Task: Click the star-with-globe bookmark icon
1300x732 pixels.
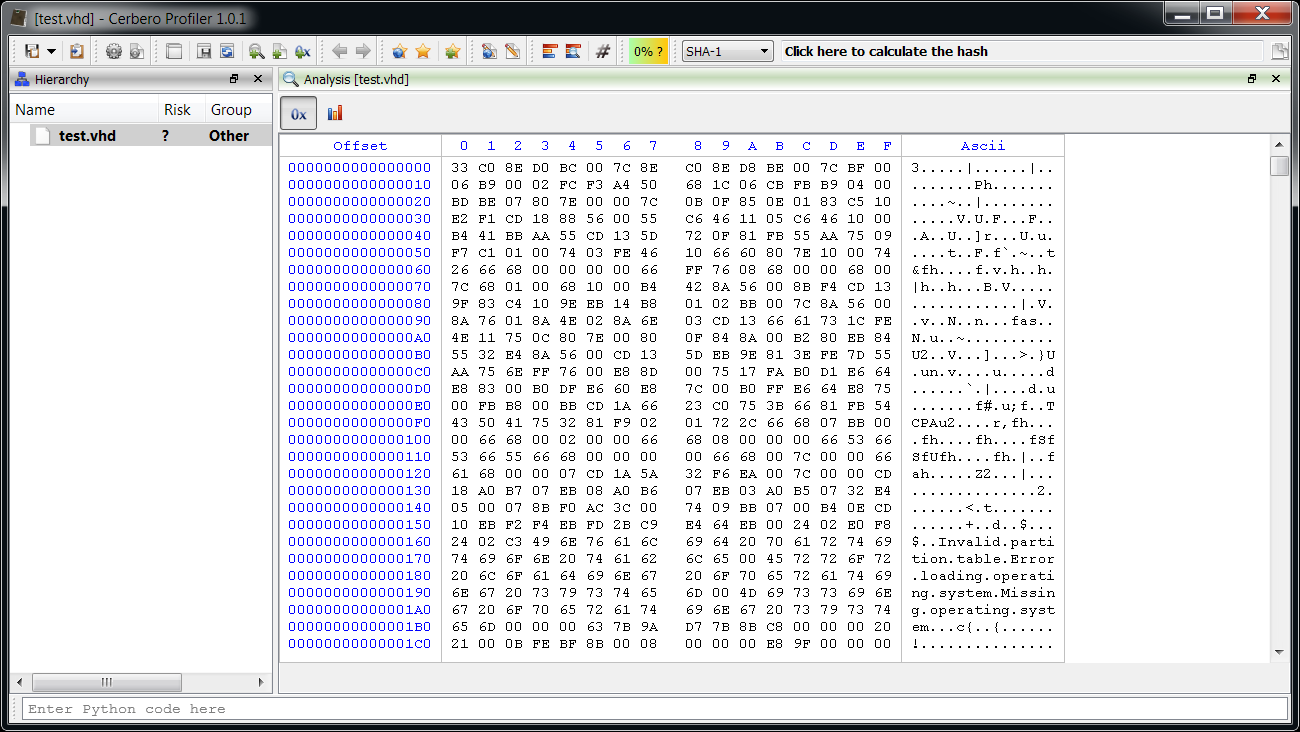Action: tap(399, 51)
